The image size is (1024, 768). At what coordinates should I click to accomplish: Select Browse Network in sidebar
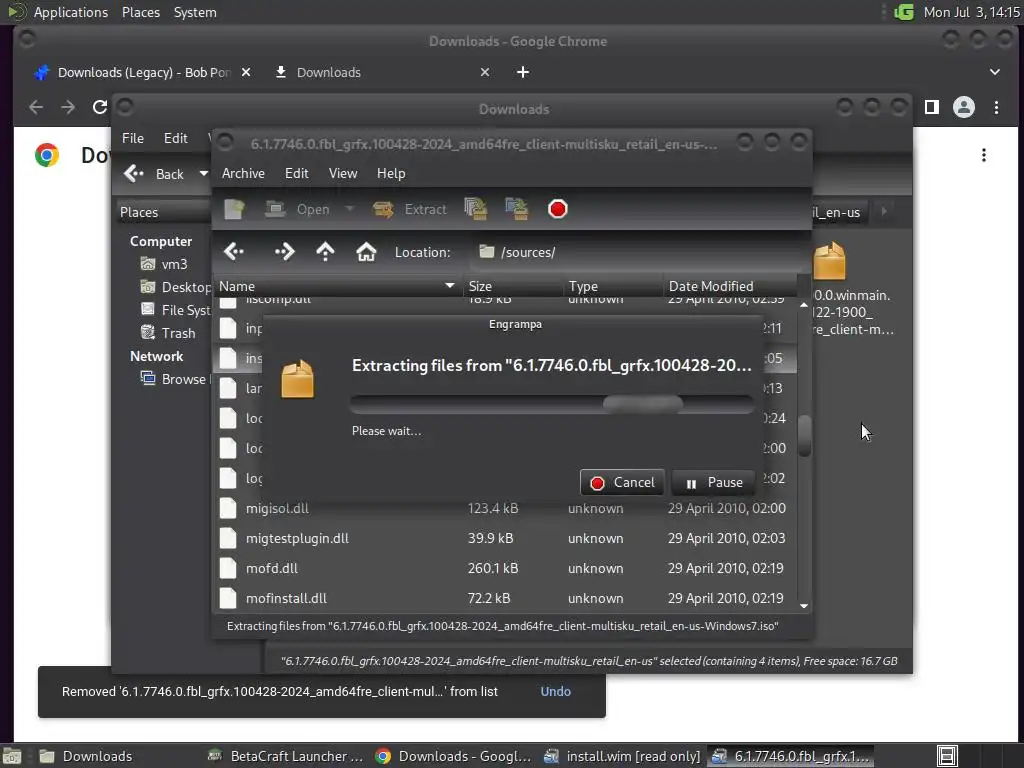pyautogui.click(x=175, y=379)
